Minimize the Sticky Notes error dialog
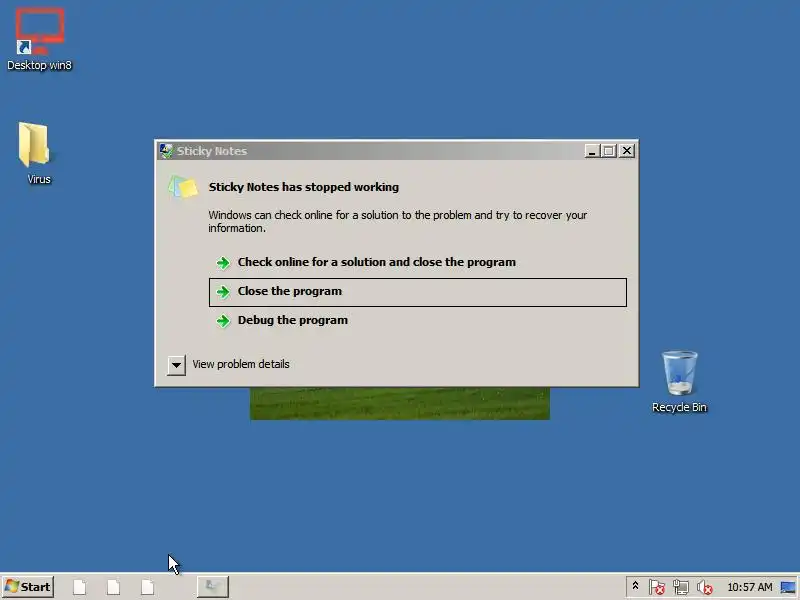Screen dimensions: 800x600 click(x=591, y=151)
